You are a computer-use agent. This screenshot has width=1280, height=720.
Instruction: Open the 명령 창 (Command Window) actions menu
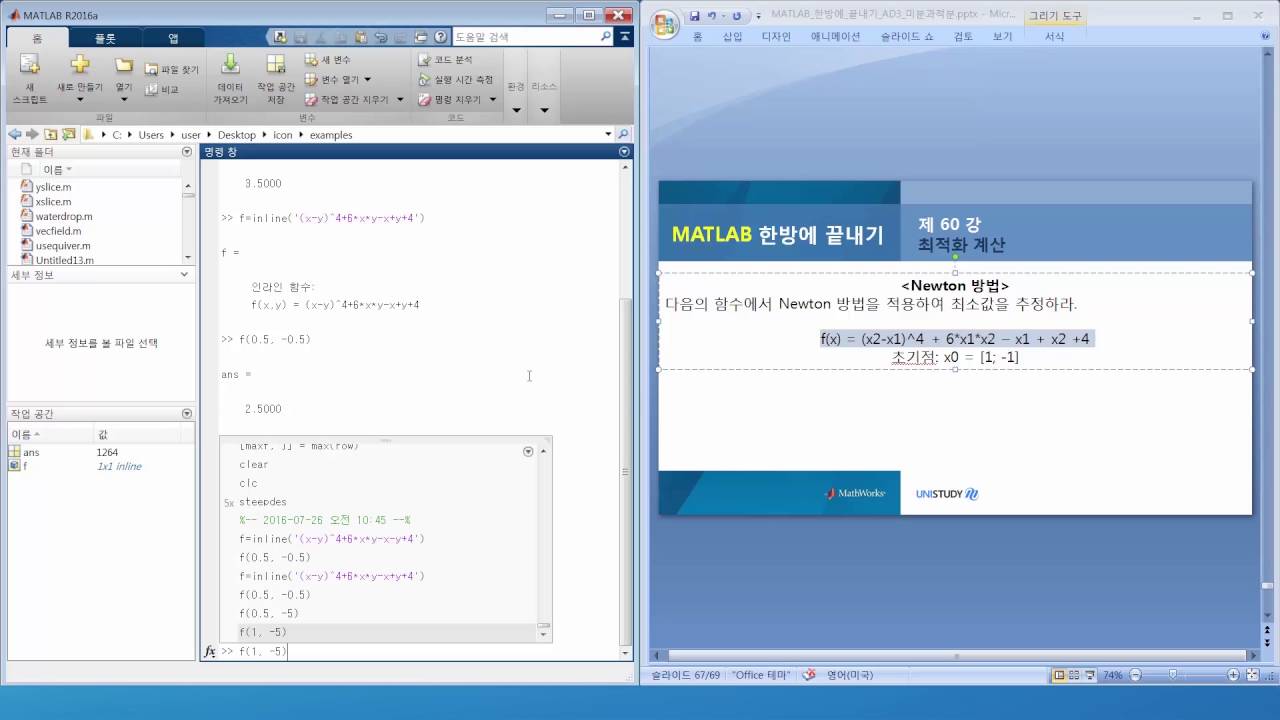tap(625, 151)
